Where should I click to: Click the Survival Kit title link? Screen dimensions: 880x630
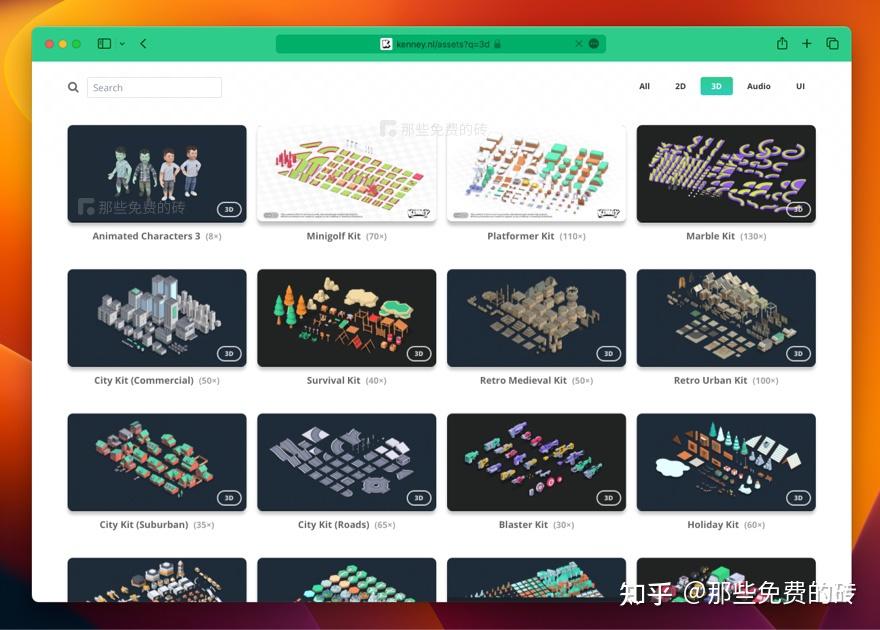[333, 380]
